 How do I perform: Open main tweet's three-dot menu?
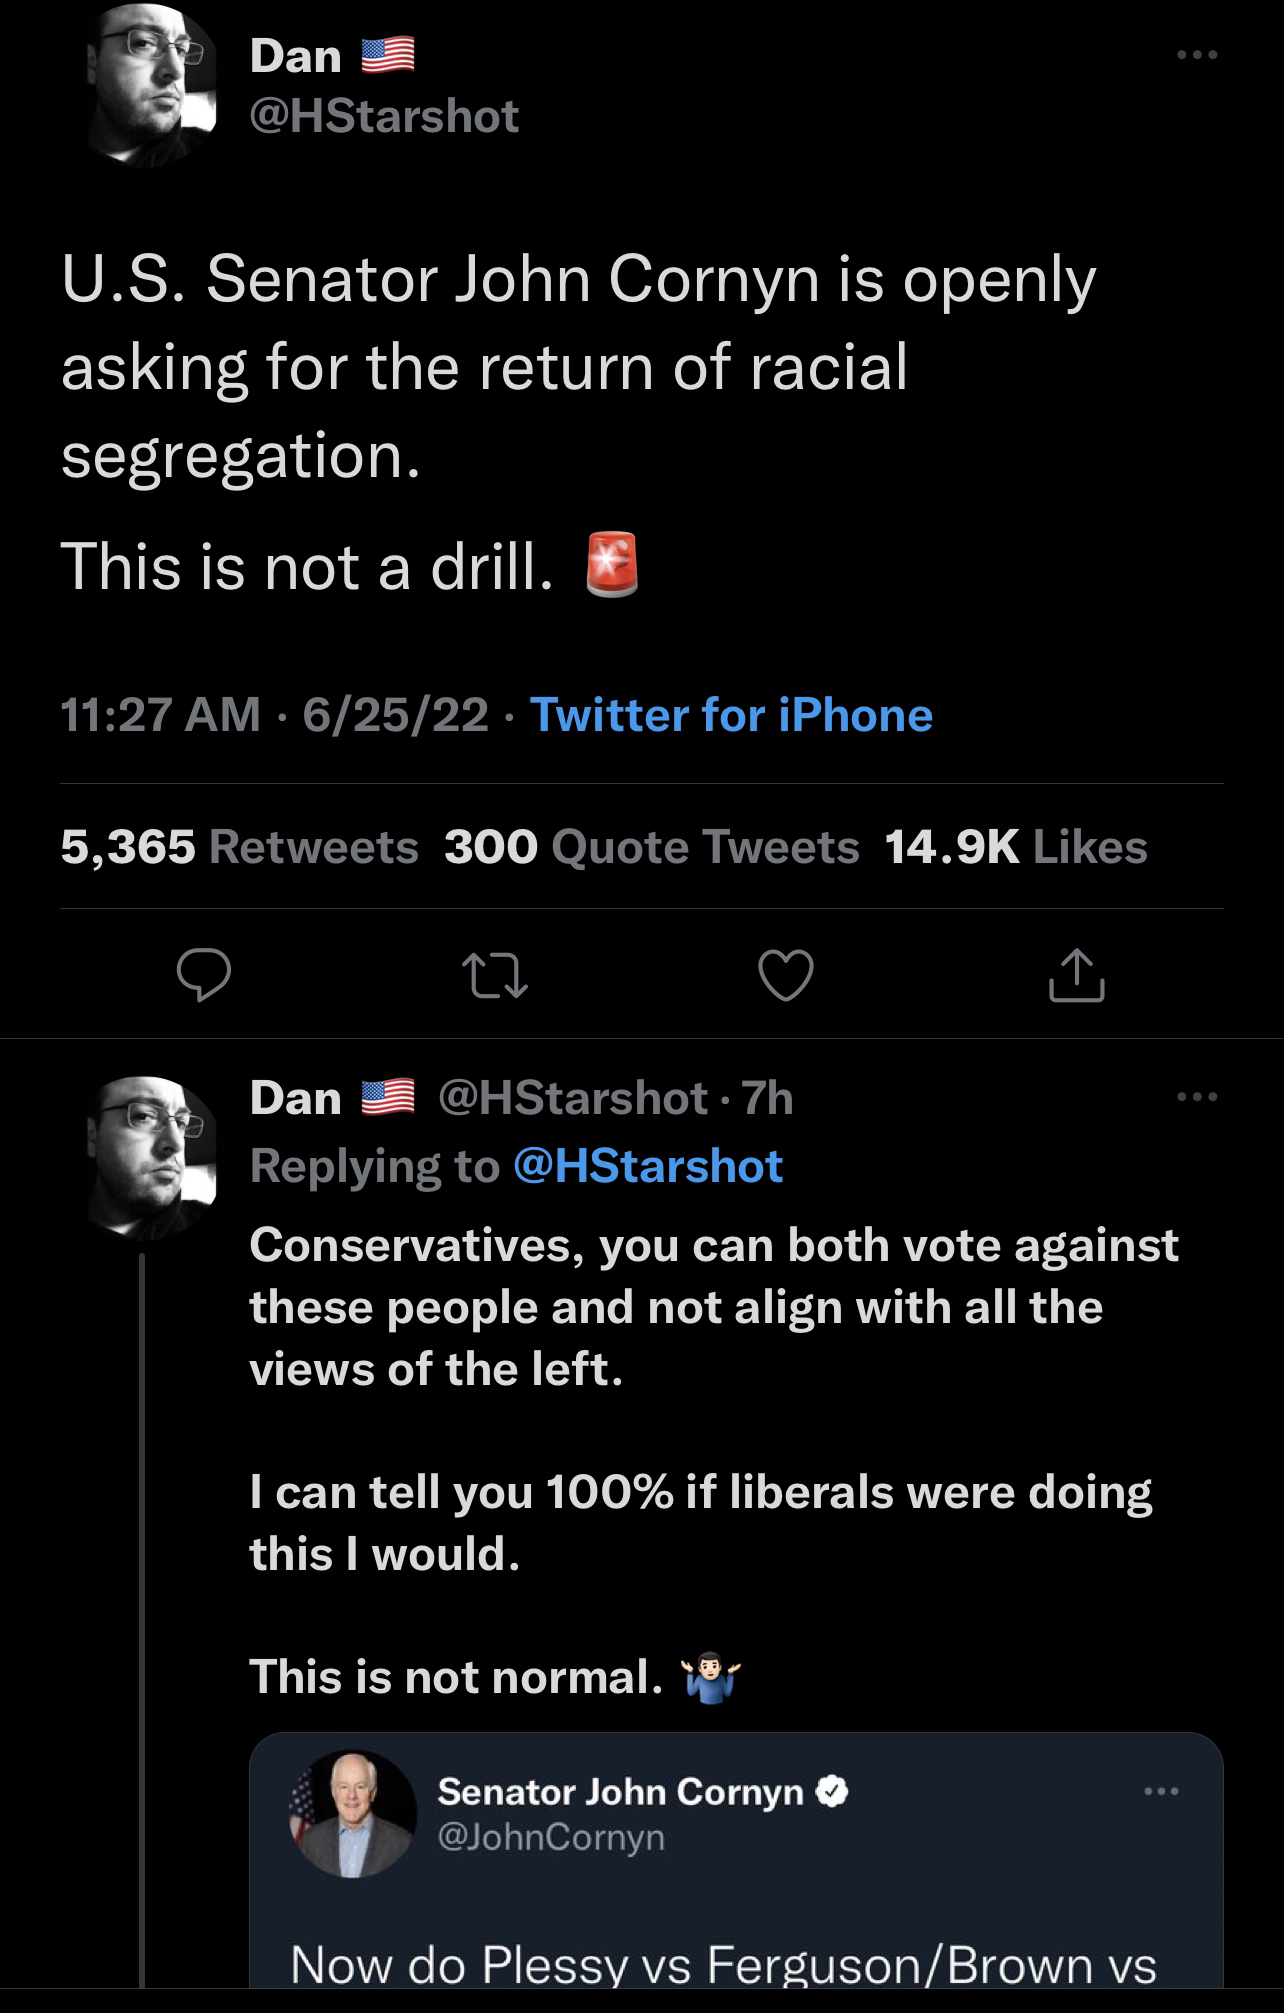1196,56
